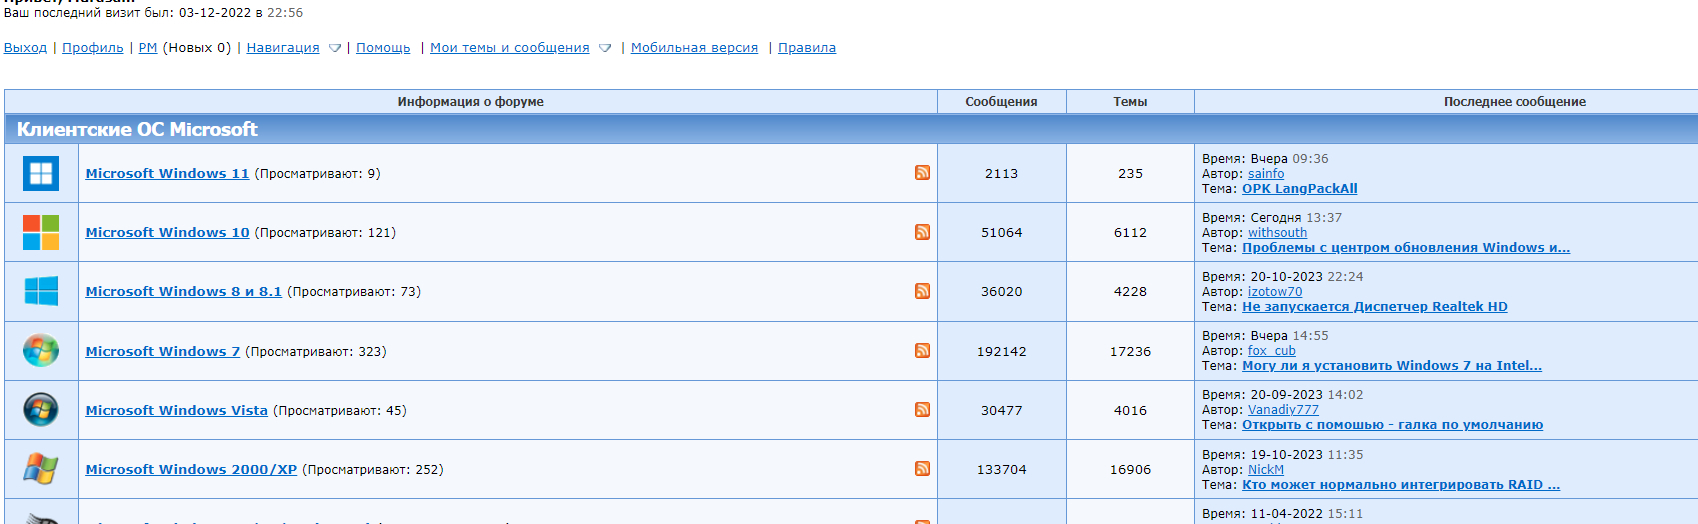The image size is (1698, 524).
Task: Open RSS feed for Microsoft Windows 7
Action: pos(922,350)
